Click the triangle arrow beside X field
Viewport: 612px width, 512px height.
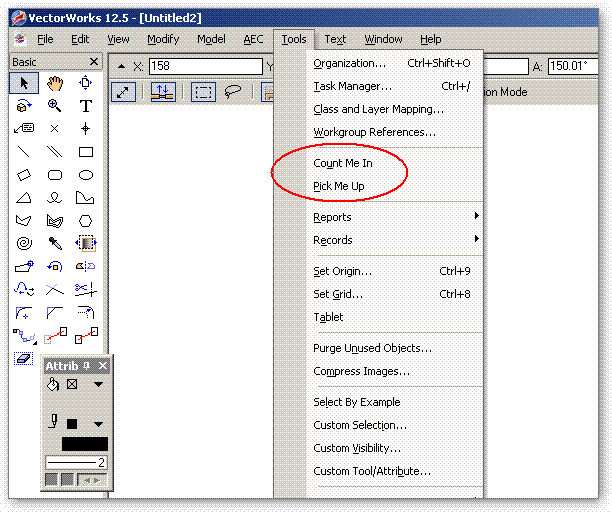pos(121,66)
